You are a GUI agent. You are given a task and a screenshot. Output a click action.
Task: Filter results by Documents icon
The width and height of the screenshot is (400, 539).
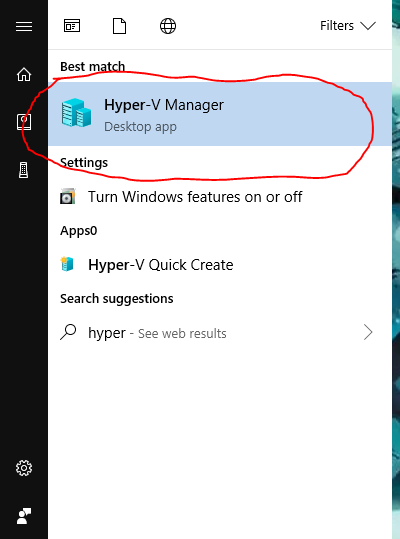click(x=120, y=26)
